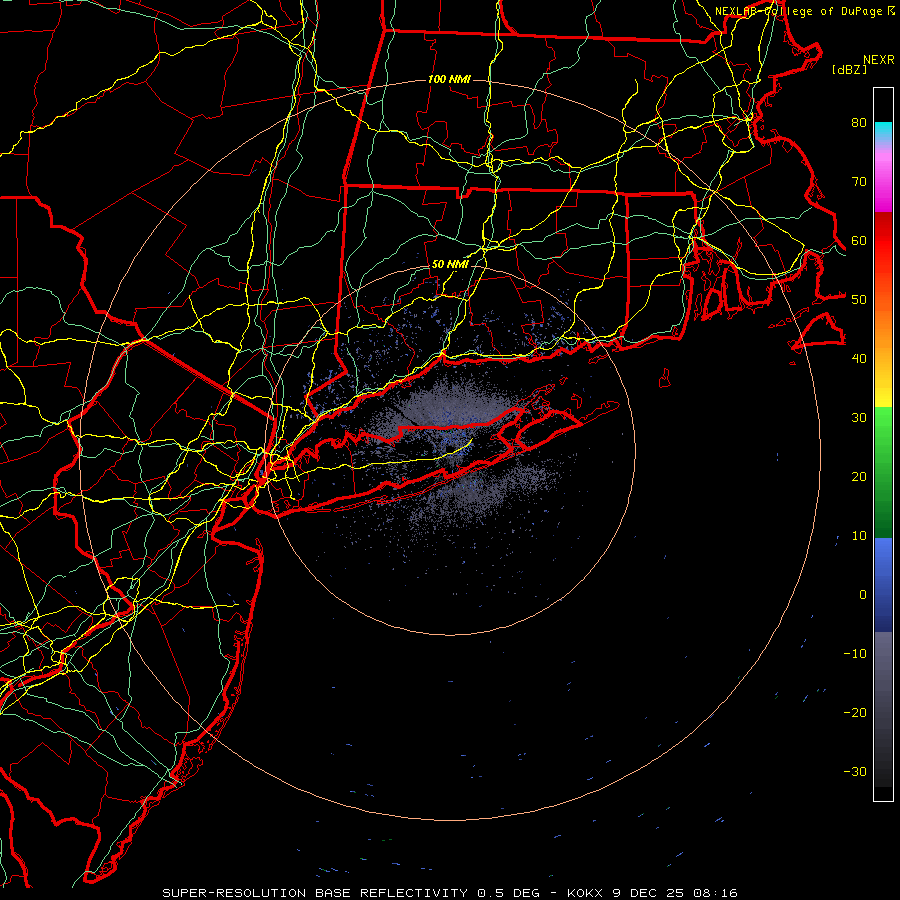This screenshot has height=900, width=900.
Task: Click the "0.5 DEG" elevation text in footer
Action: point(509,893)
